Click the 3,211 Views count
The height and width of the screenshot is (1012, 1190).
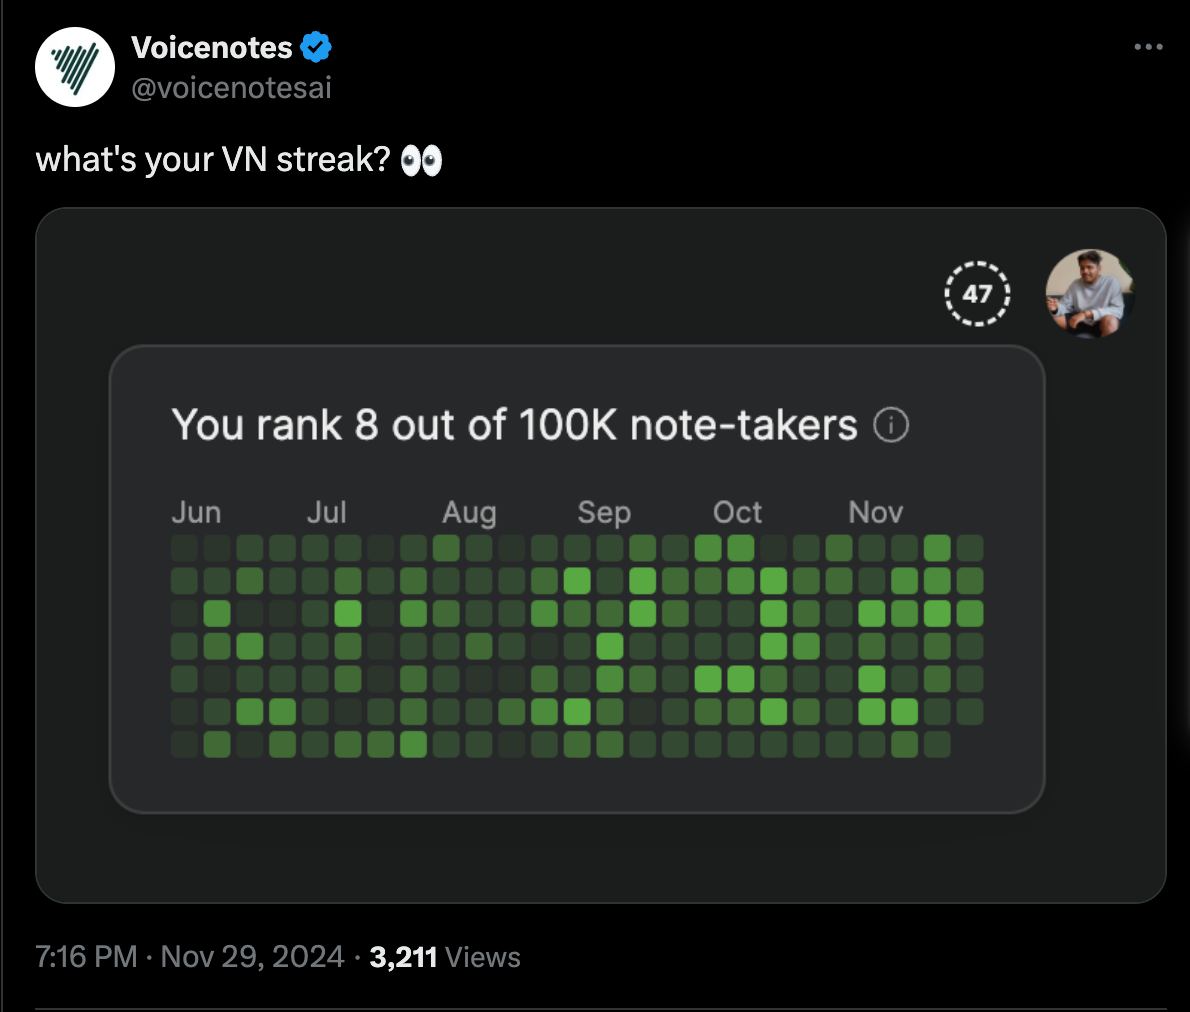pyautogui.click(x=445, y=957)
